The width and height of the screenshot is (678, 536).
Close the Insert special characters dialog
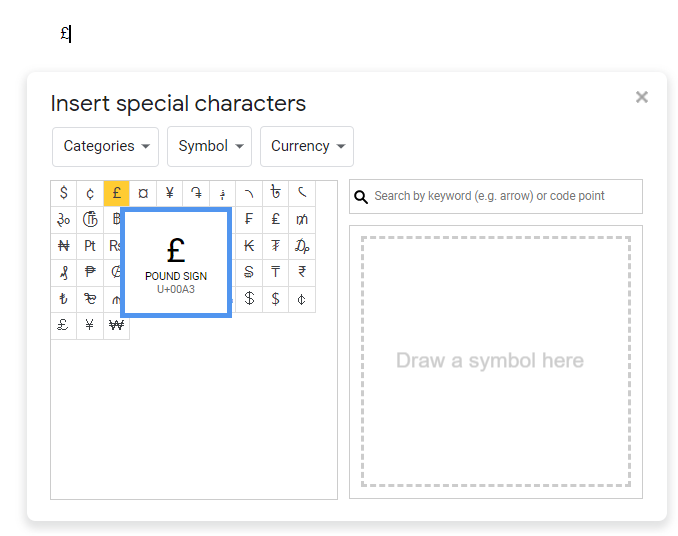tap(642, 97)
